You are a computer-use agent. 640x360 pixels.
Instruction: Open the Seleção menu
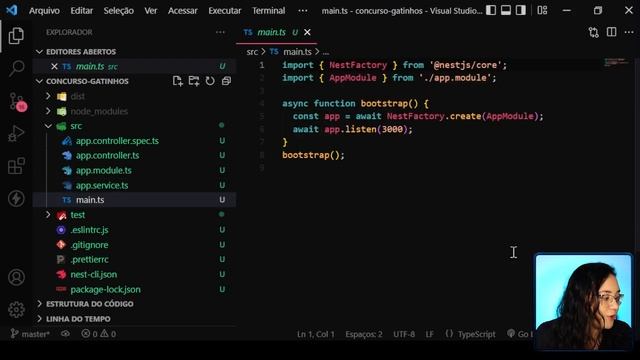(118, 11)
